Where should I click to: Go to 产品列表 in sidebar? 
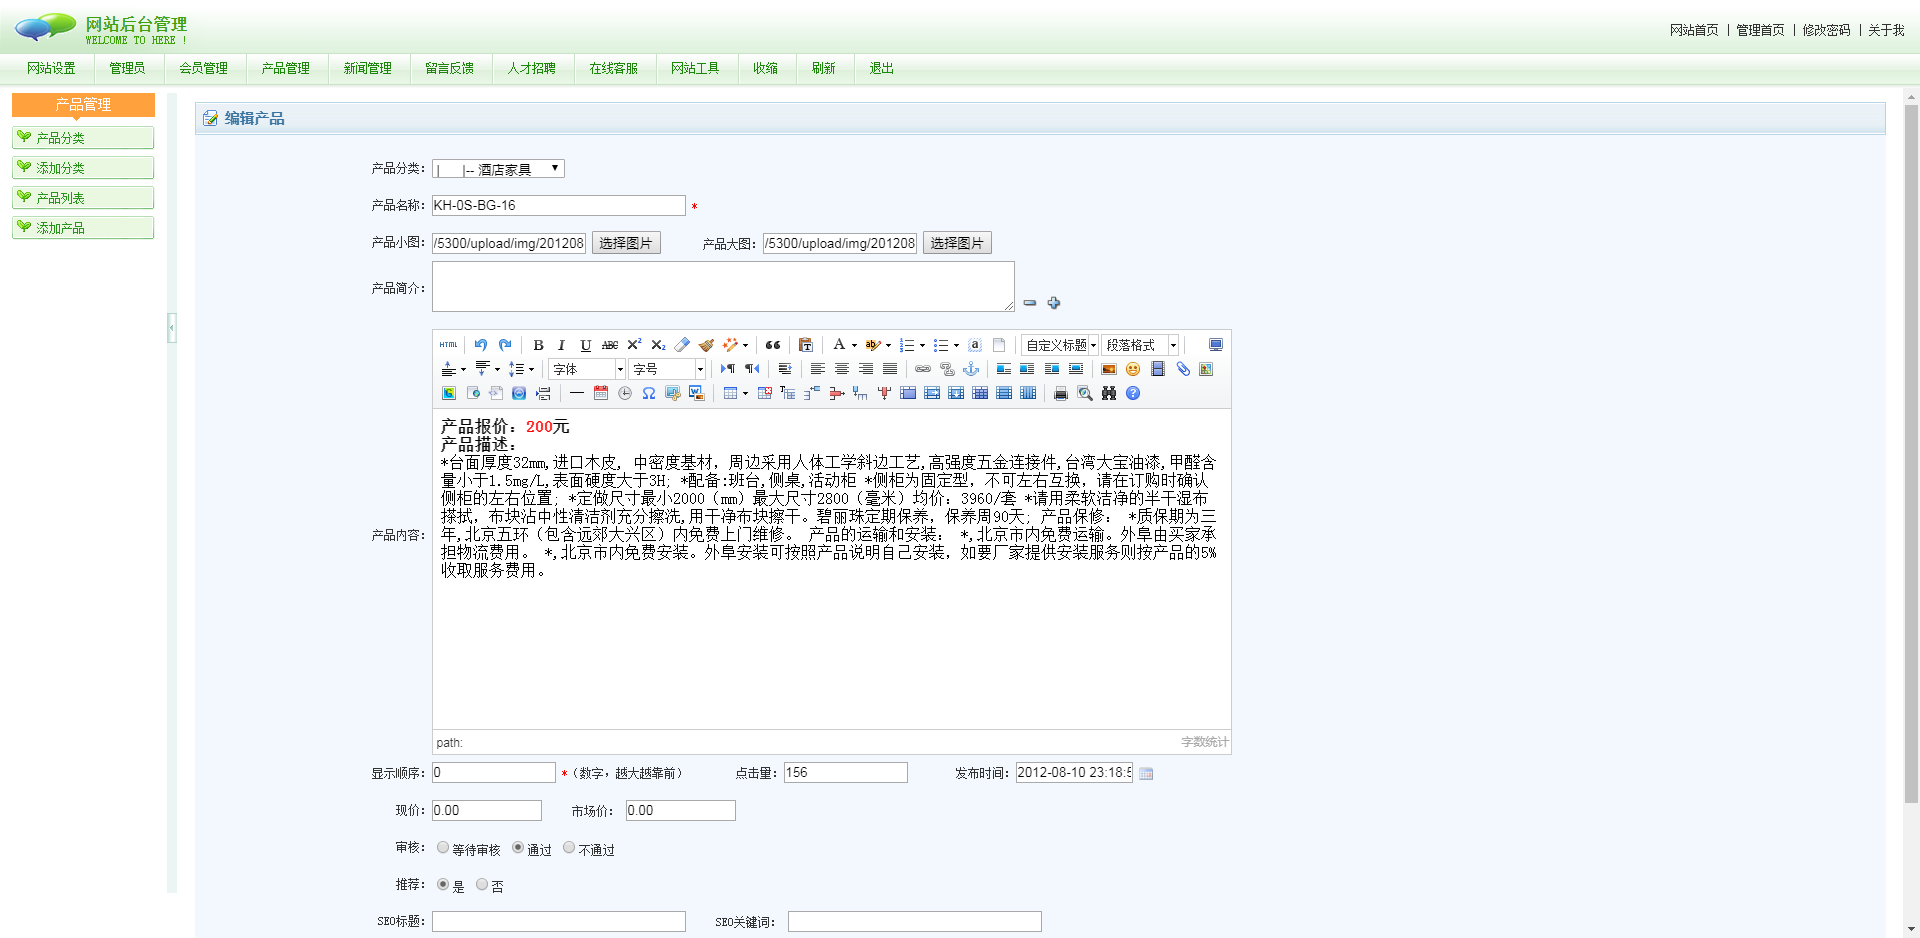click(83, 198)
